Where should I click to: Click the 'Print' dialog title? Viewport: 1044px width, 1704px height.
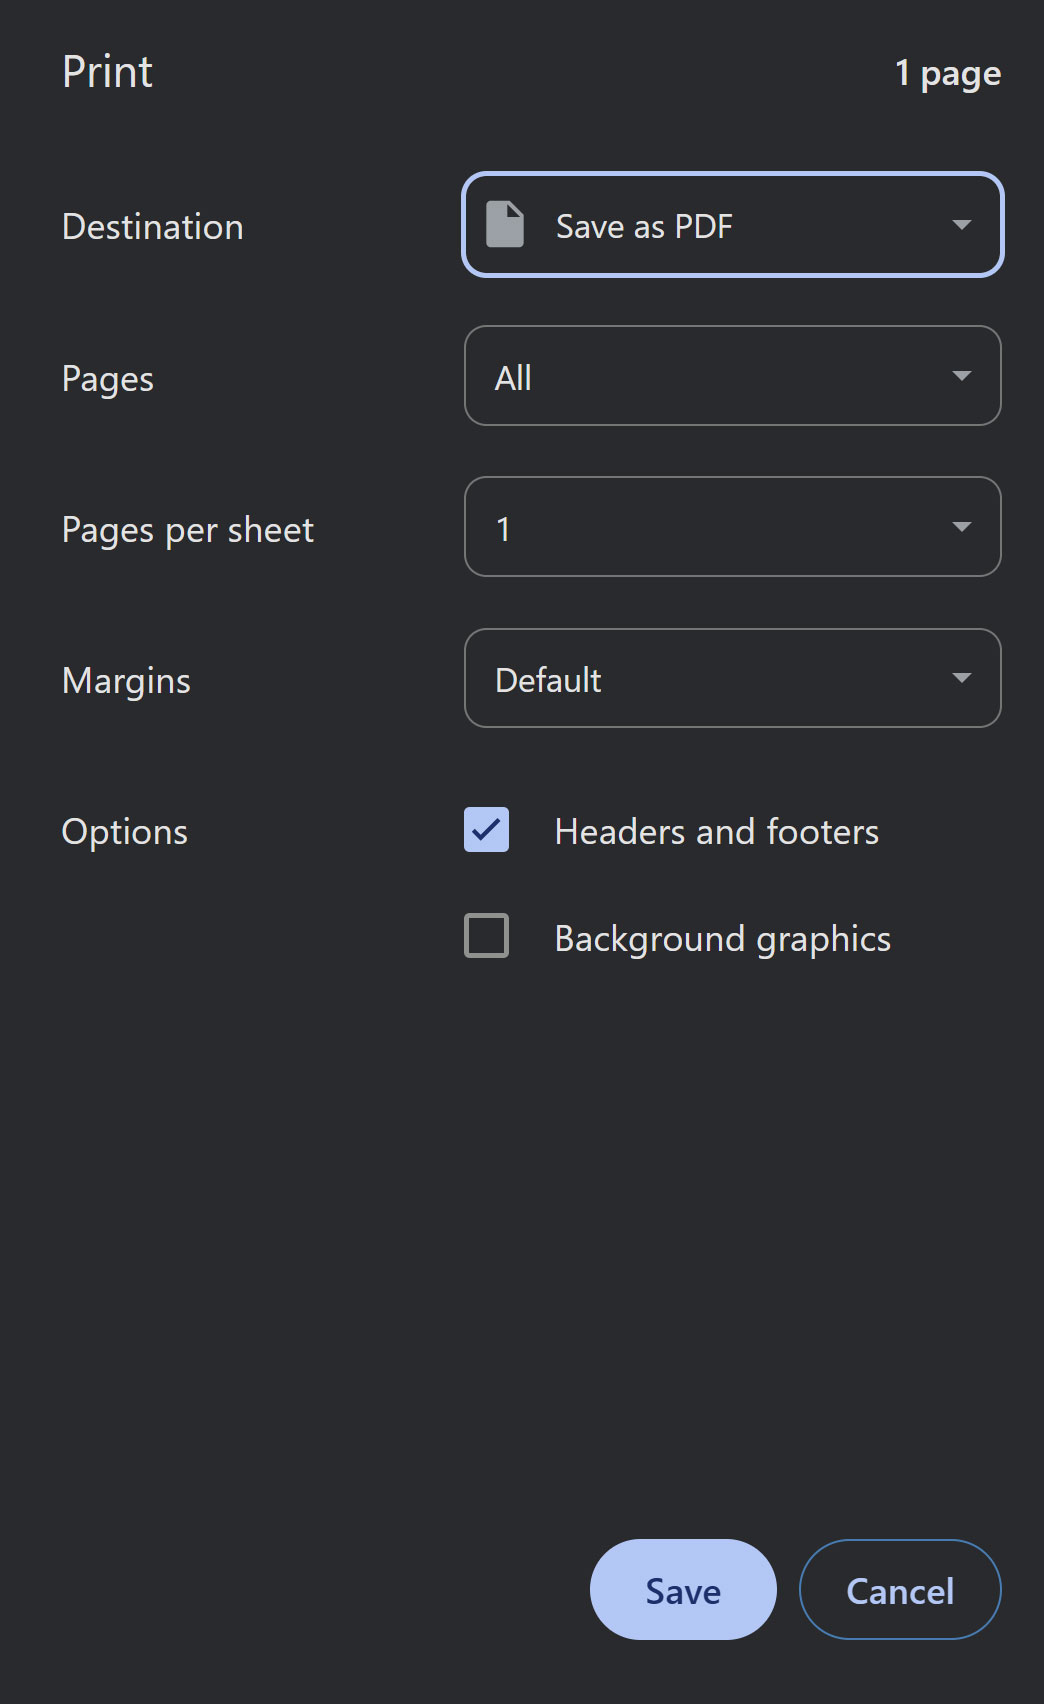[x=107, y=72]
